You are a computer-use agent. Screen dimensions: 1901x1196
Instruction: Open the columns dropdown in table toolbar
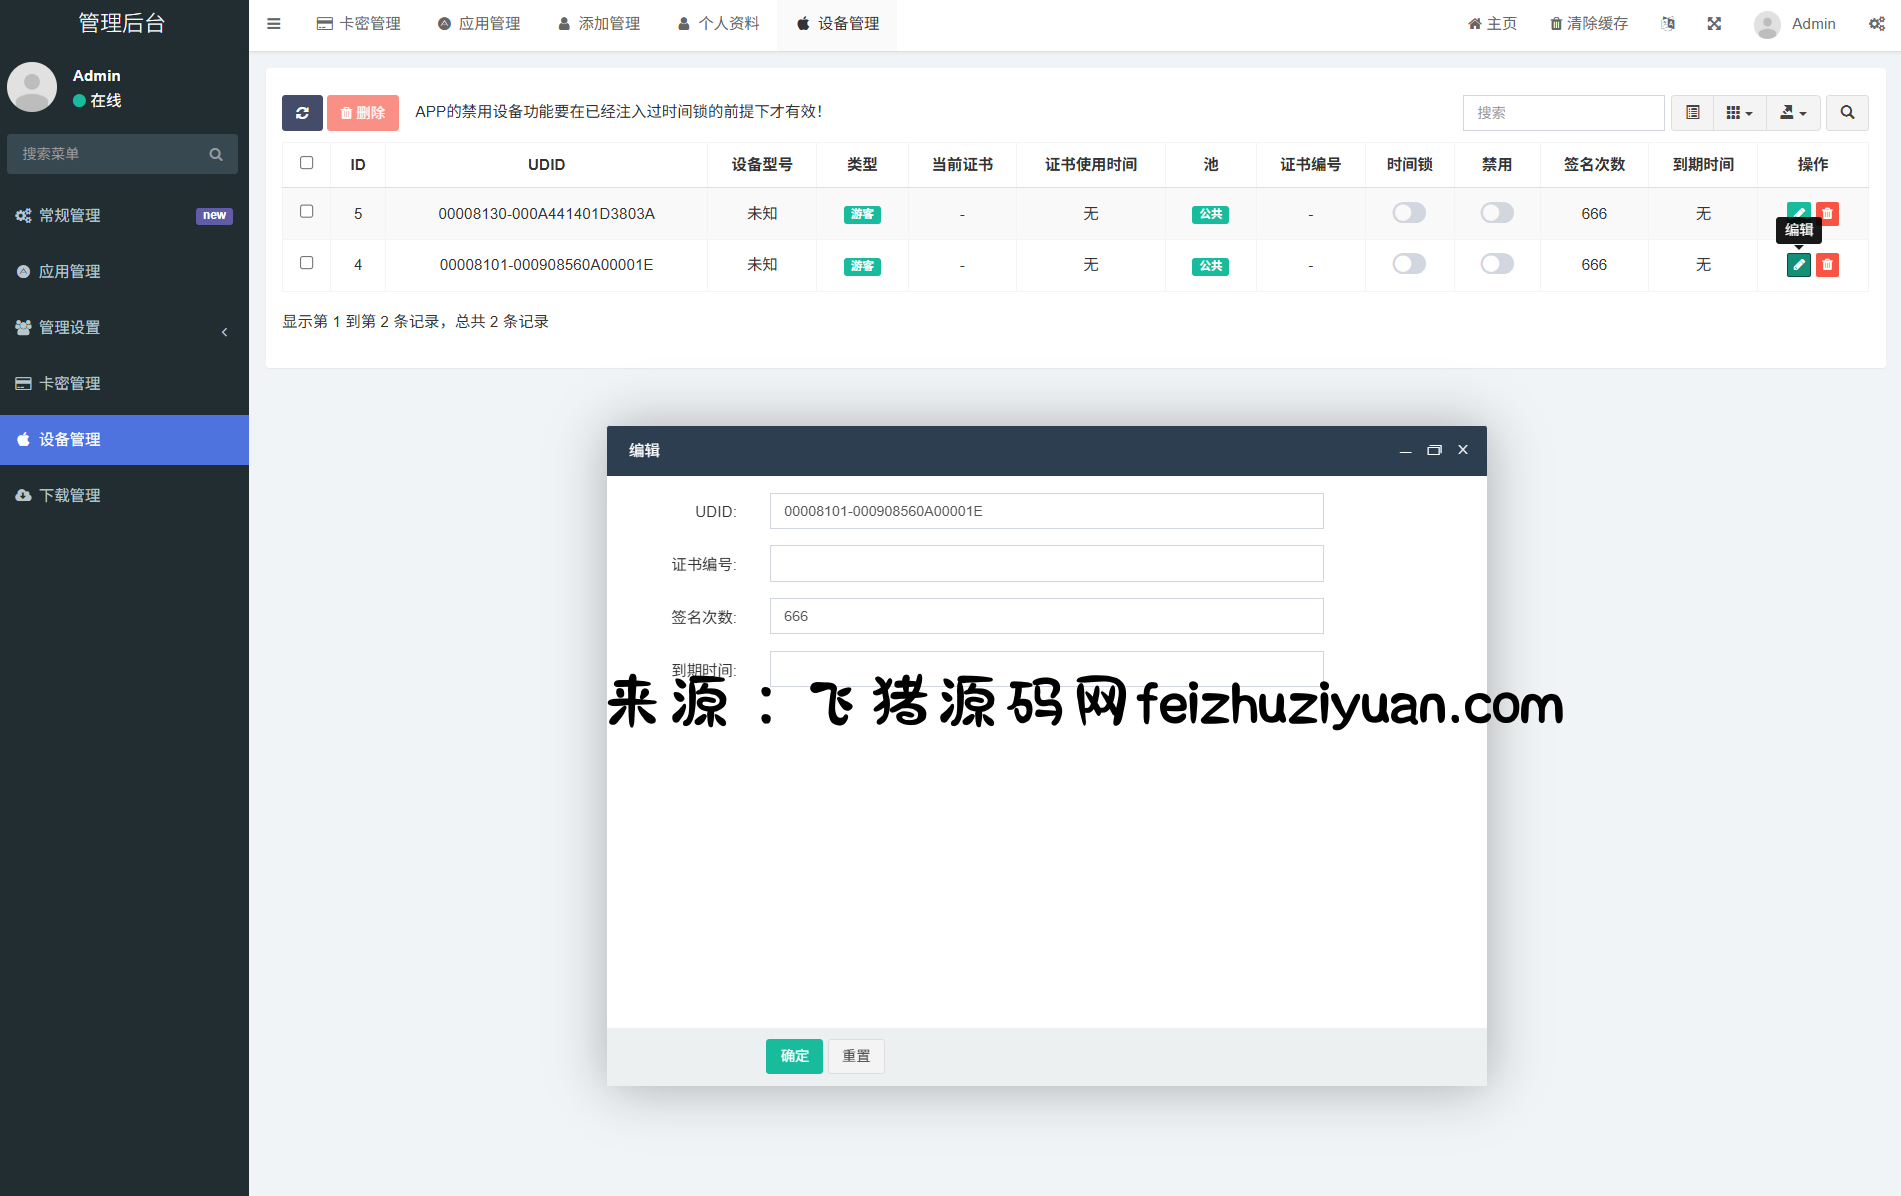pos(1739,113)
